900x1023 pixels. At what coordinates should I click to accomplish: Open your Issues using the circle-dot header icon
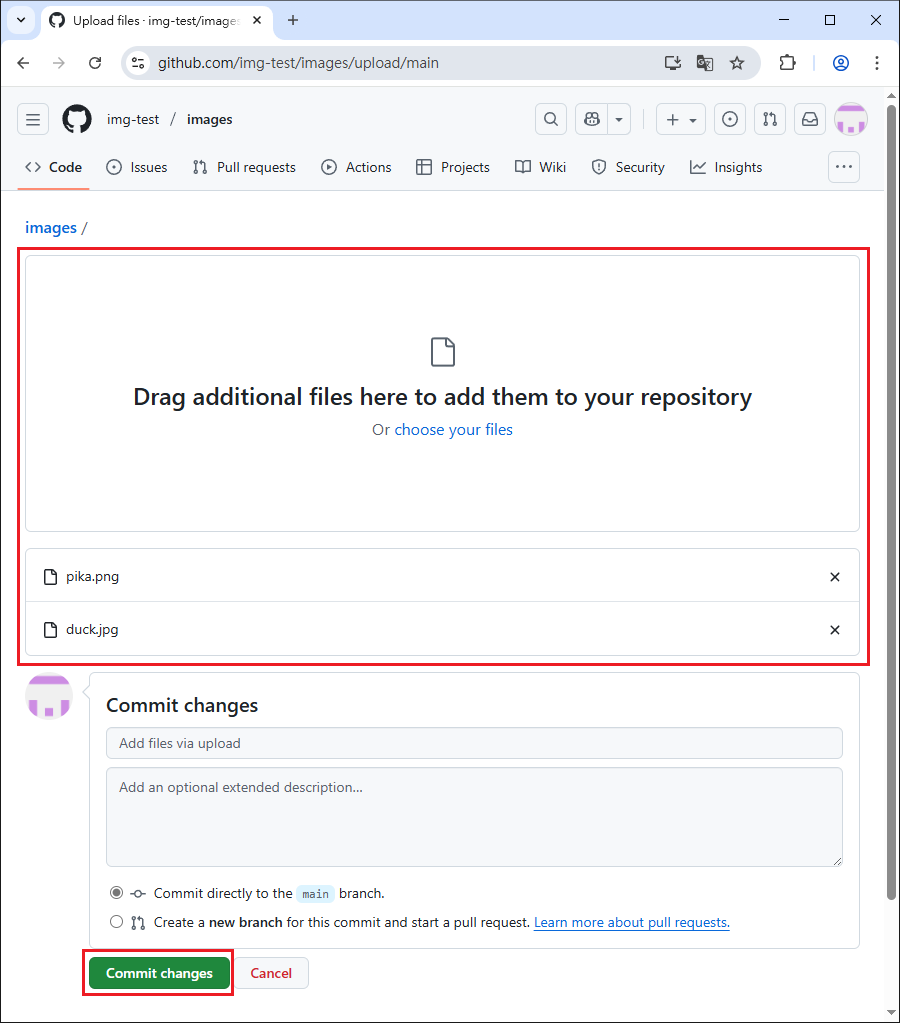730,119
